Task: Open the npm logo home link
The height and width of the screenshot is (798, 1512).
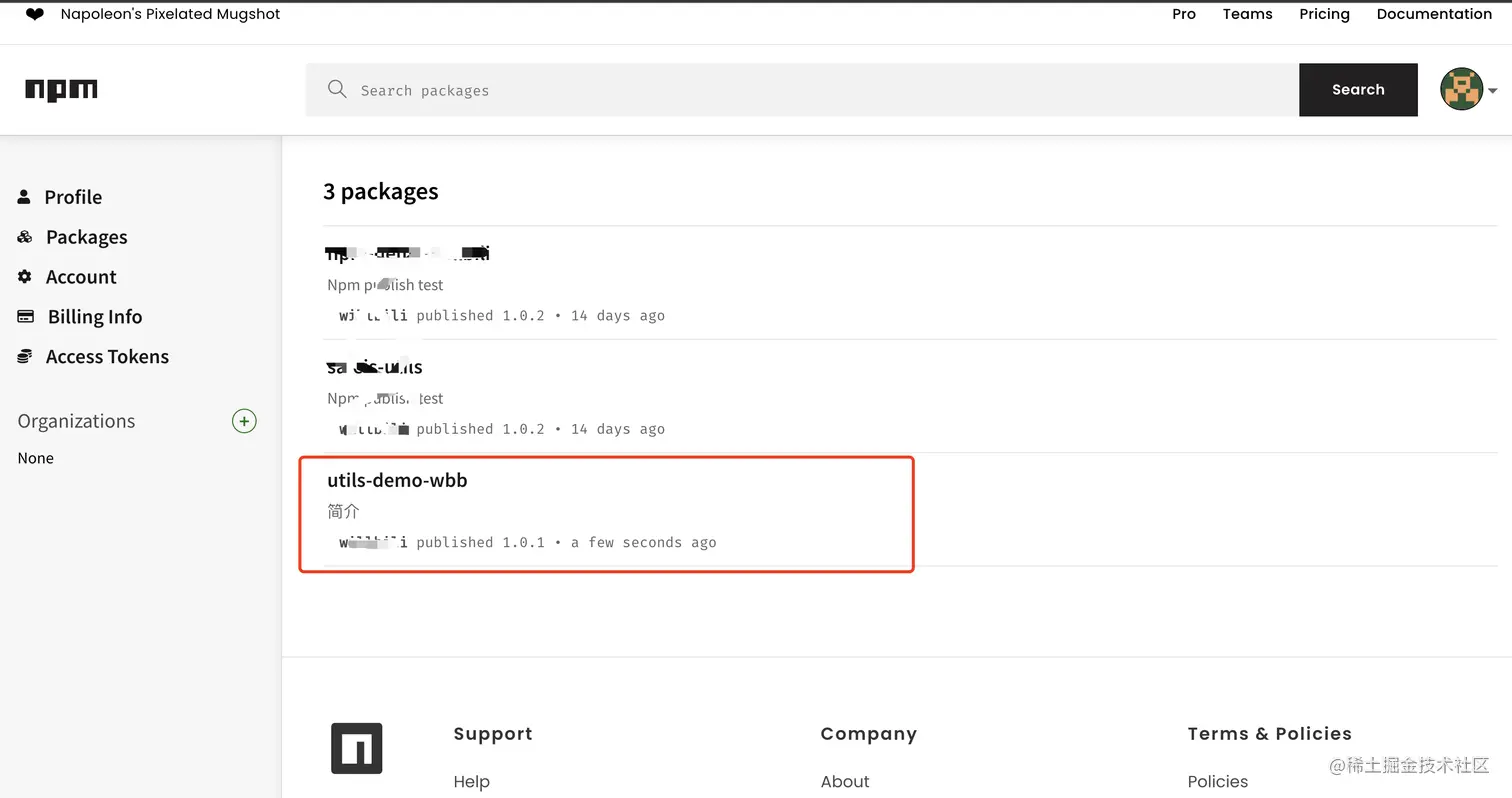Action: [61, 90]
